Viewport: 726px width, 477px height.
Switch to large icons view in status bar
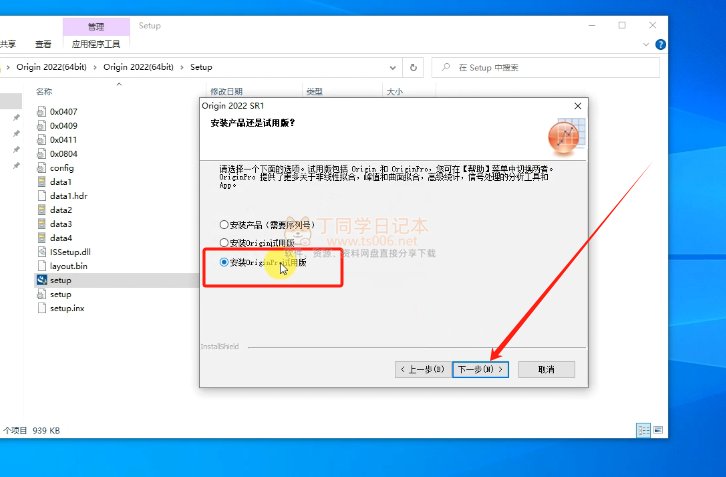point(658,430)
